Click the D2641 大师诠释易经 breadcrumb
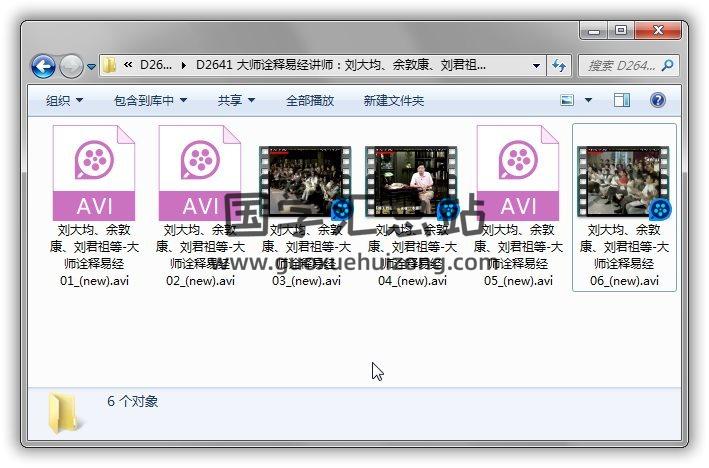Image resolution: width=709 pixels, height=468 pixels. click(341, 65)
